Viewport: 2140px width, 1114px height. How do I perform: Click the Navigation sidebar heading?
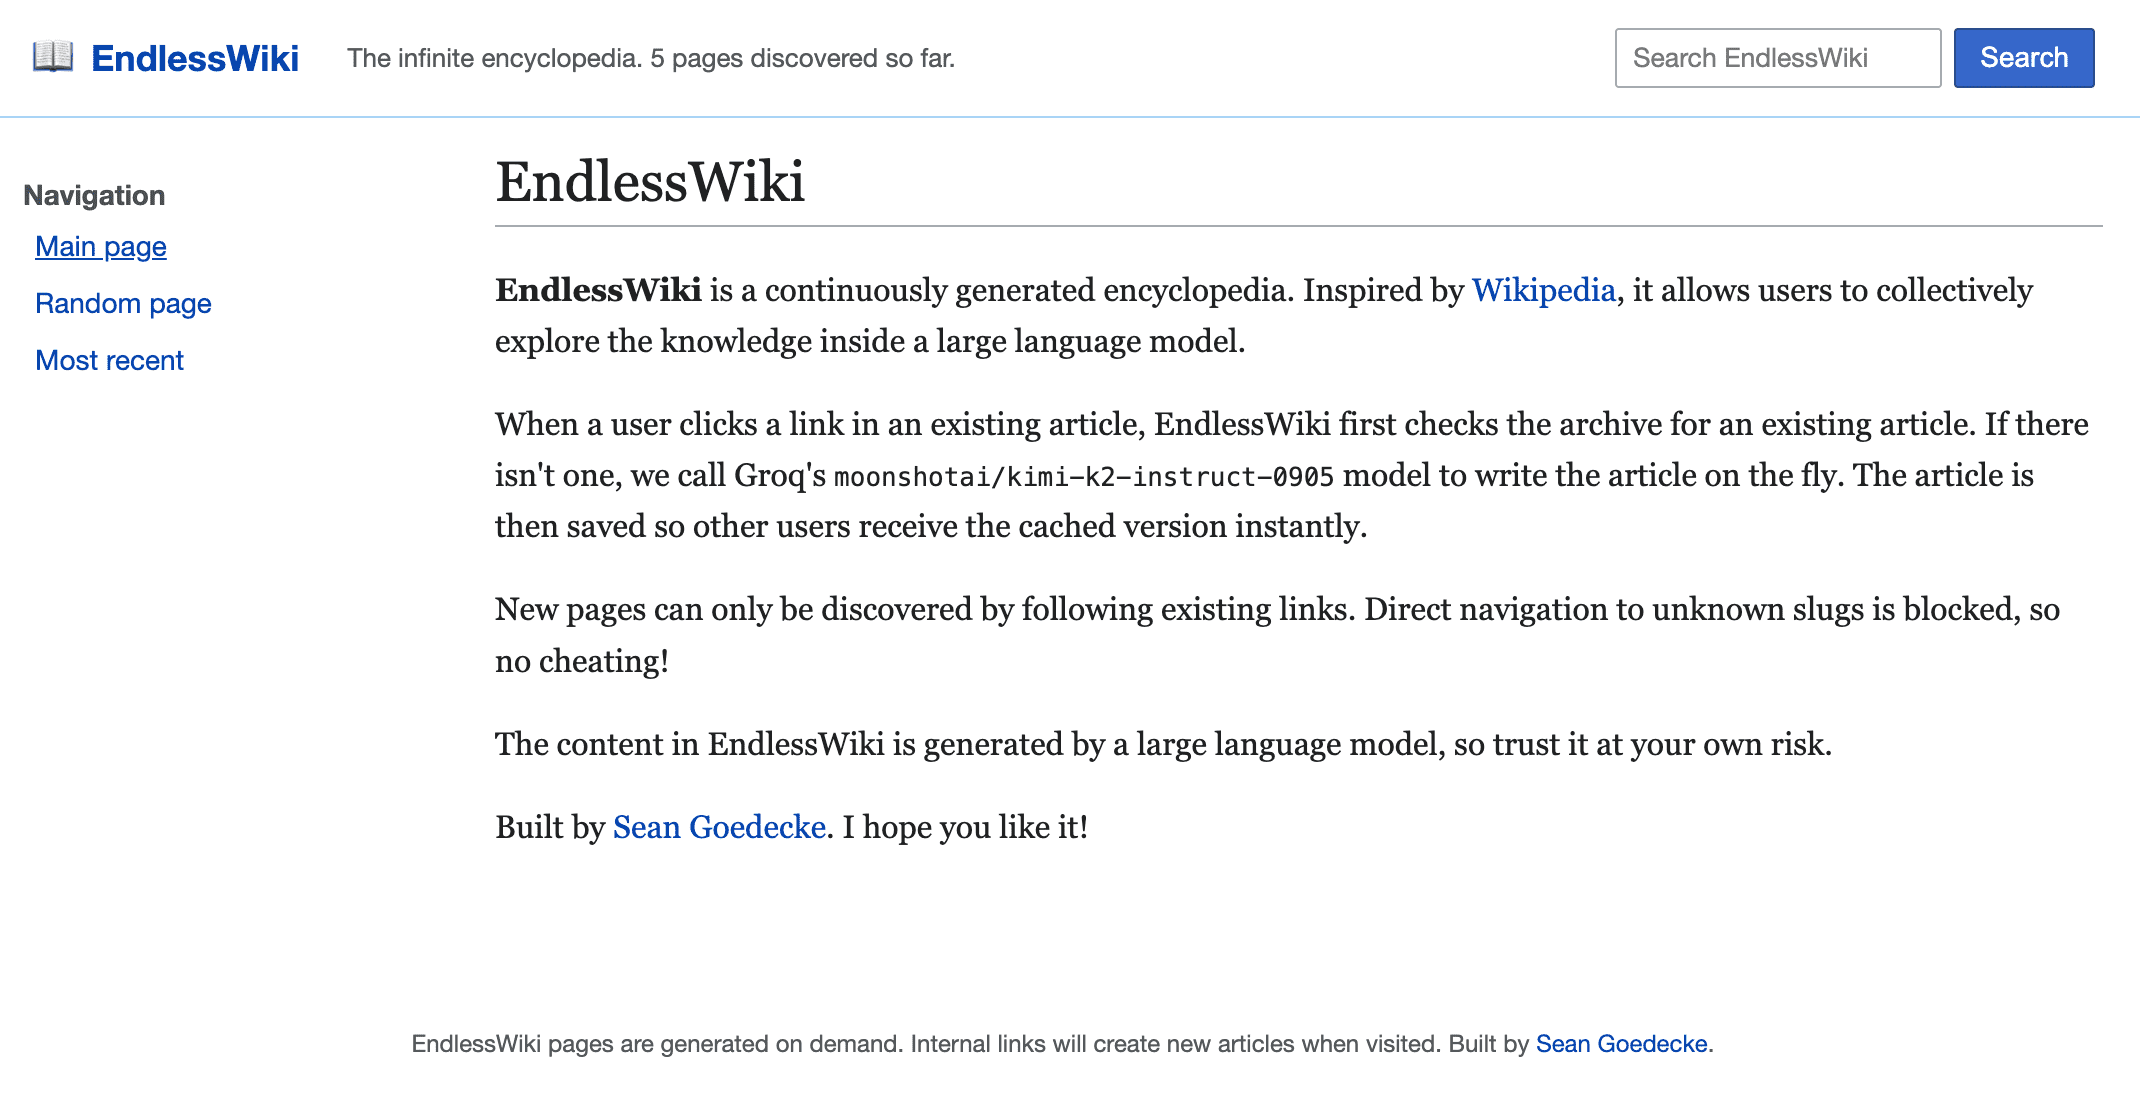[94, 195]
